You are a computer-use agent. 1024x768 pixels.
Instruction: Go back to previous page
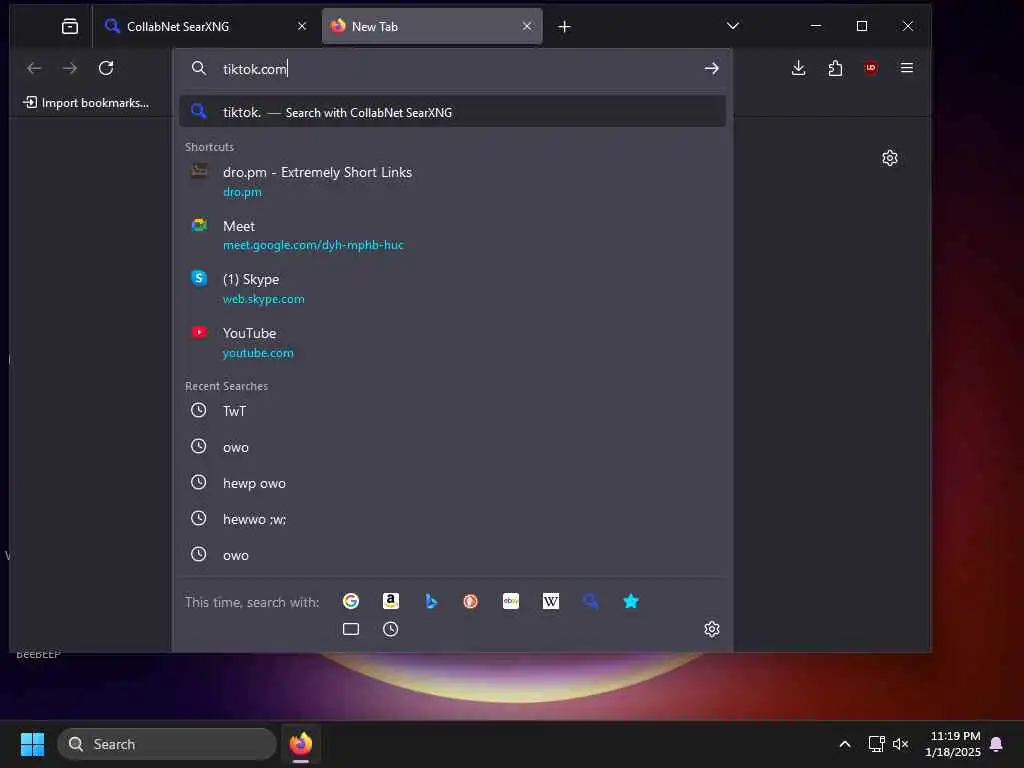pos(34,68)
